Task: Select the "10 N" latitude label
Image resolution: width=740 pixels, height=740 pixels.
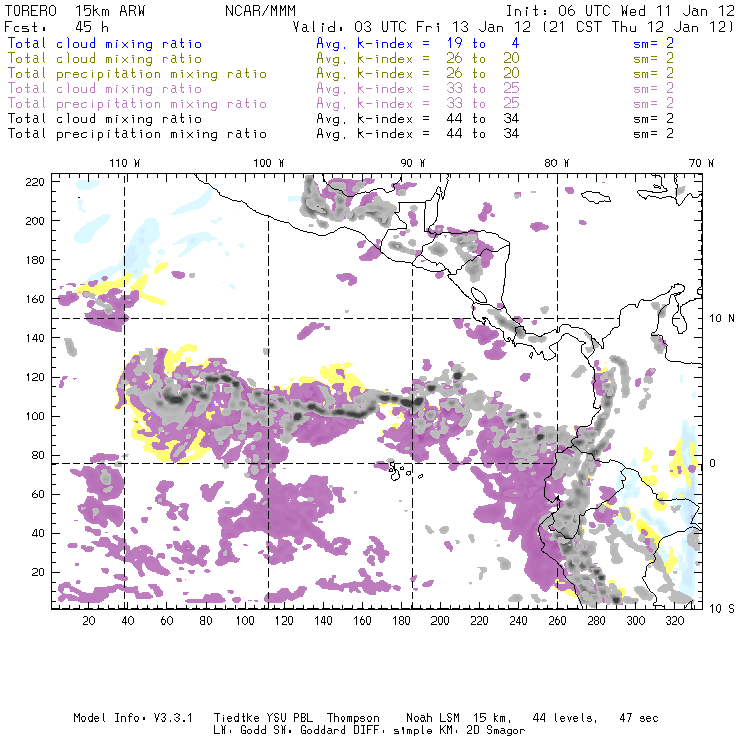Action: 722,319
